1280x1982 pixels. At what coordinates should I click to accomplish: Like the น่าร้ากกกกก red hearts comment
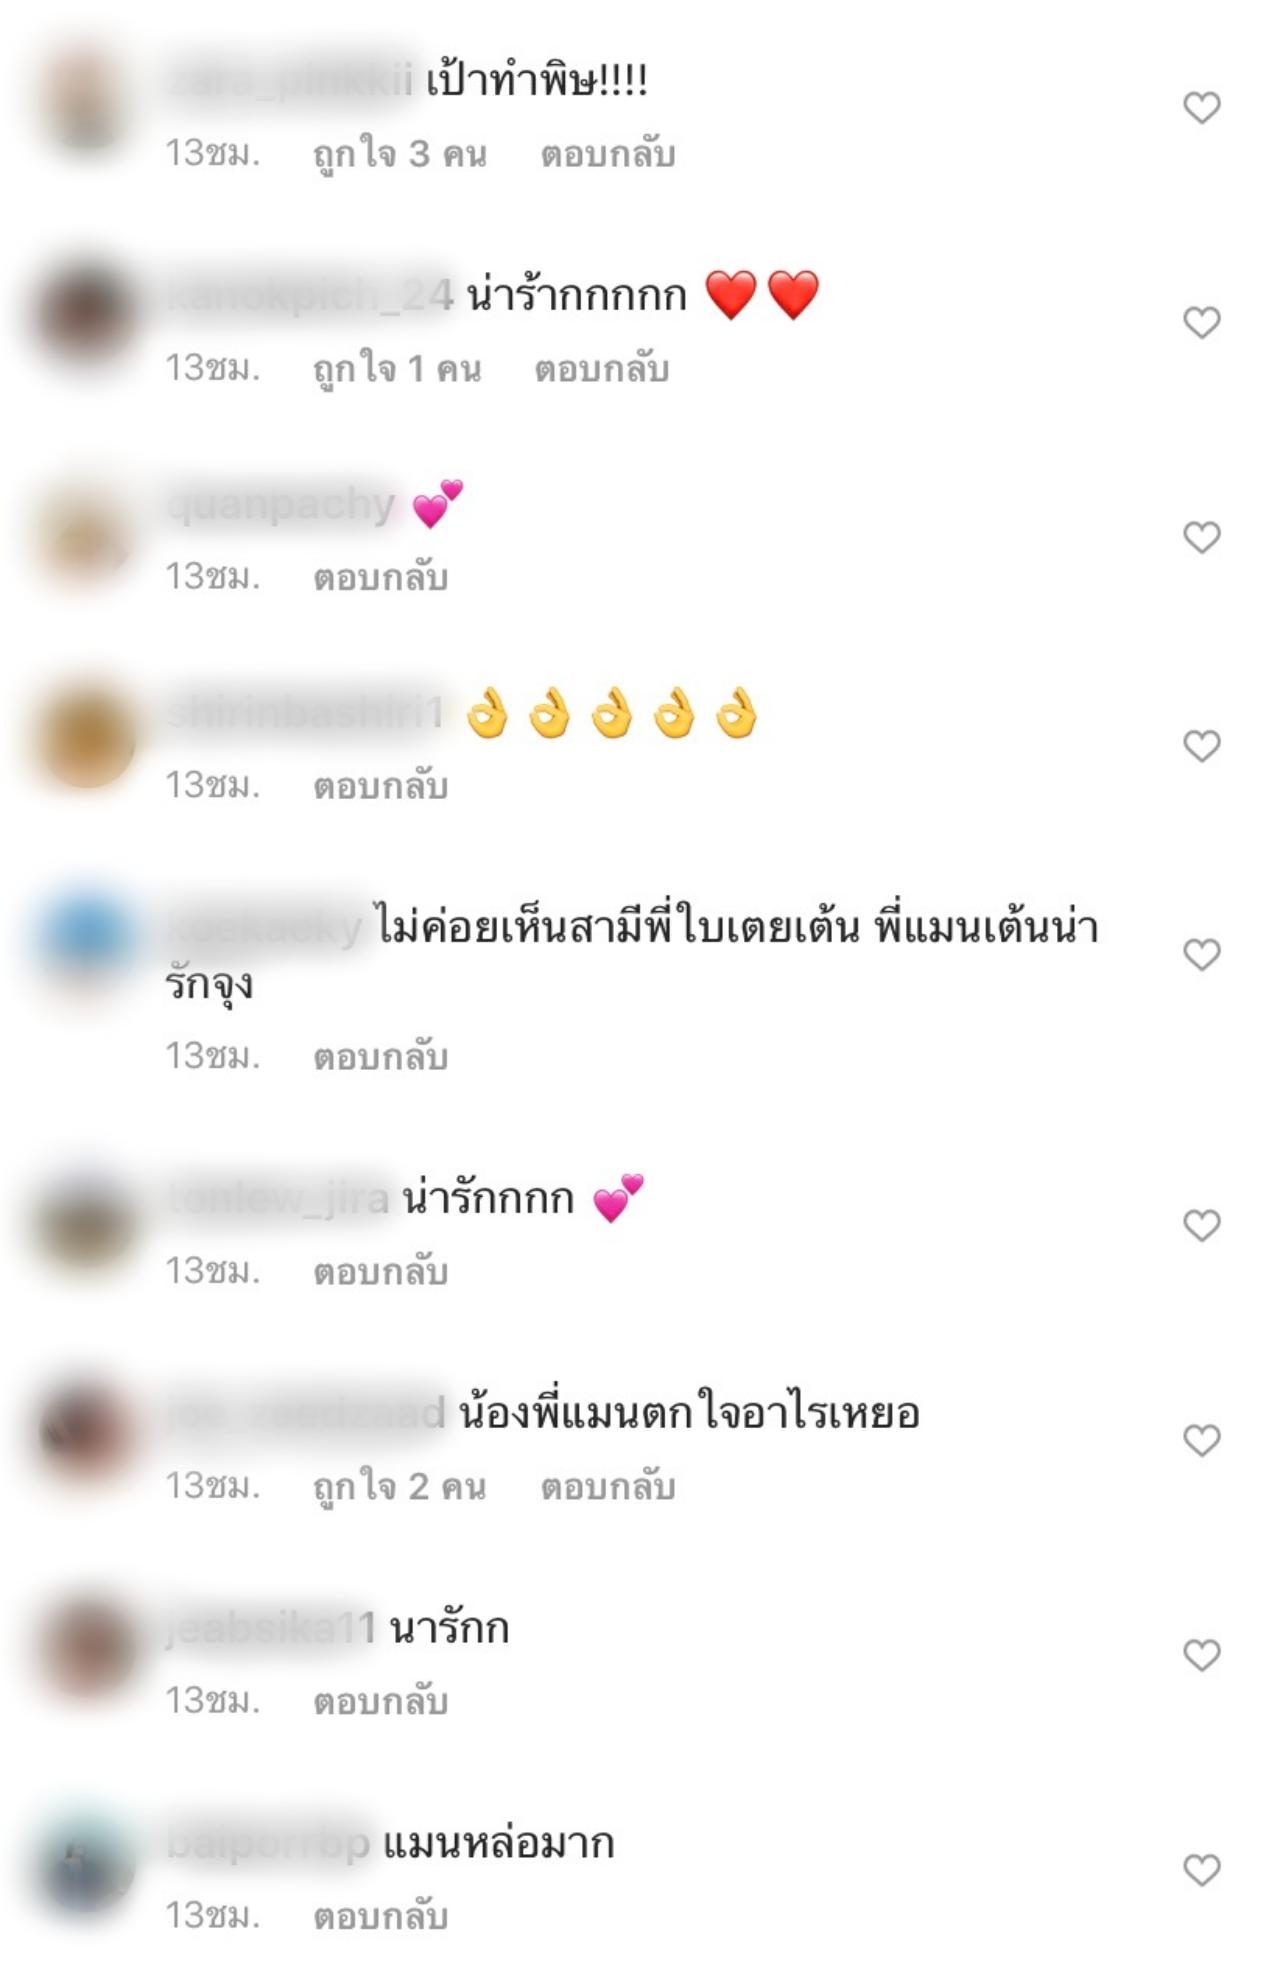point(1201,322)
